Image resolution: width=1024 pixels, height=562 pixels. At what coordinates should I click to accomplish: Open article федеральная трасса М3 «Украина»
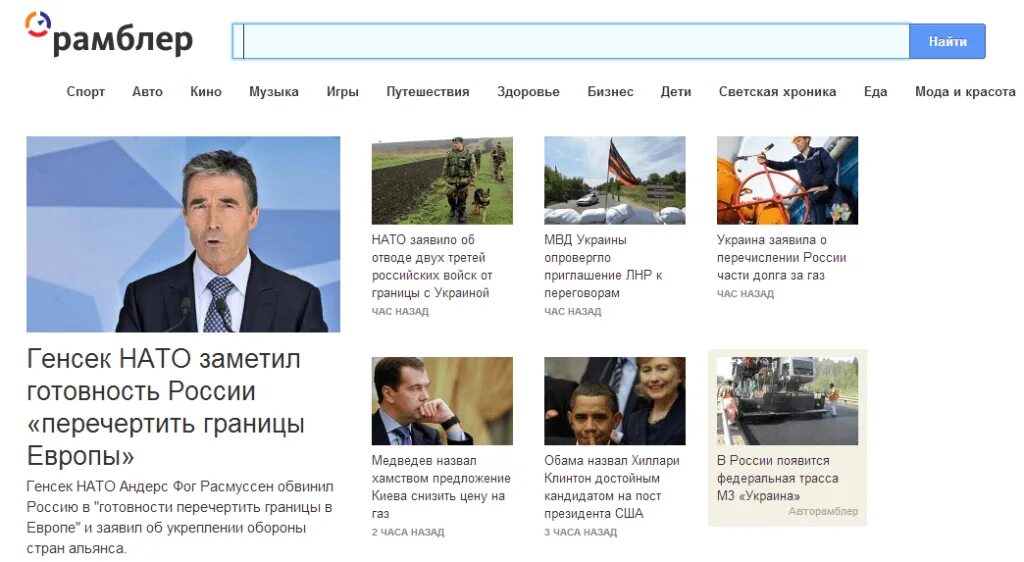pos(778,478)
